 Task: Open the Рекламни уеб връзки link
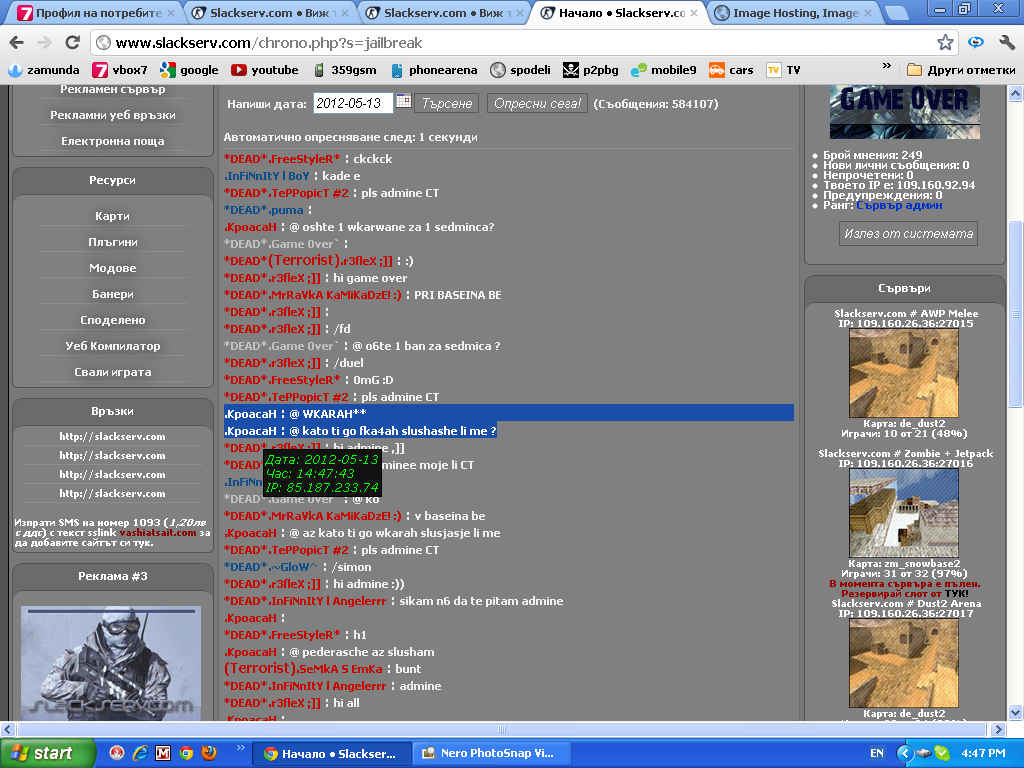pos(112,115)
